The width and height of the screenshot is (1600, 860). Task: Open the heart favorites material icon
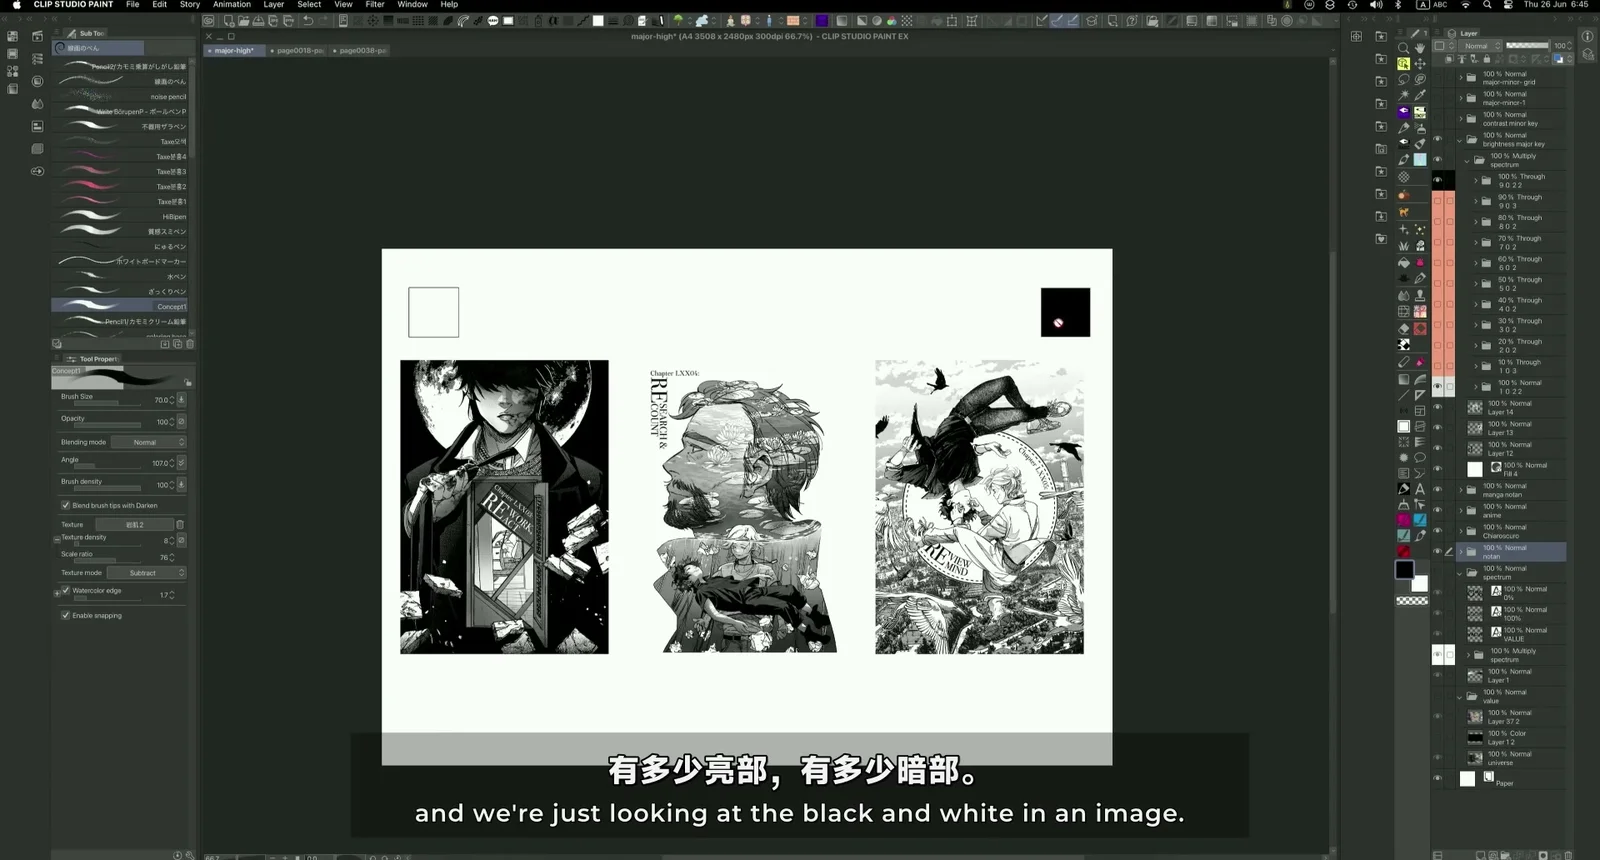coord(1380,239)
